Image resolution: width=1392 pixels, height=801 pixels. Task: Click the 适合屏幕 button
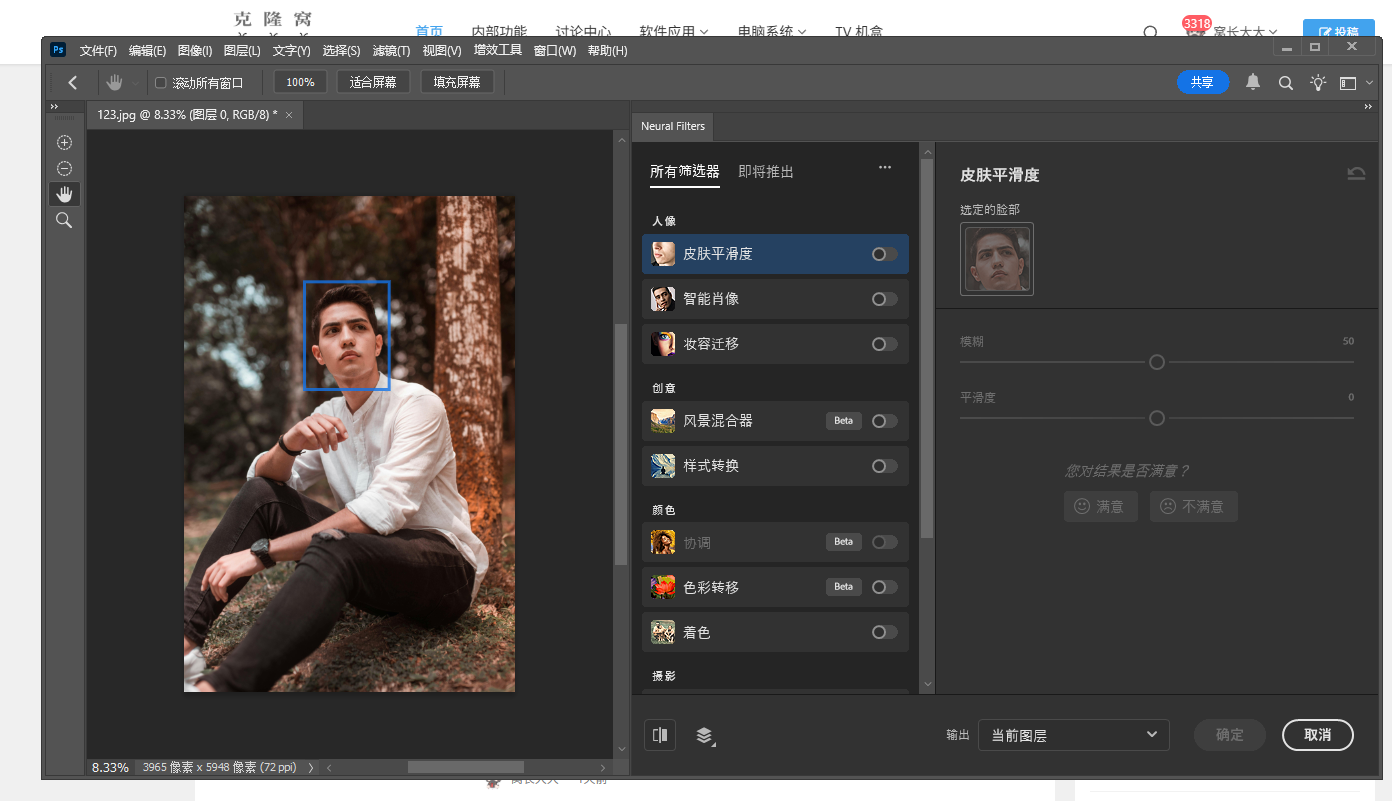(x=373, y=82)
